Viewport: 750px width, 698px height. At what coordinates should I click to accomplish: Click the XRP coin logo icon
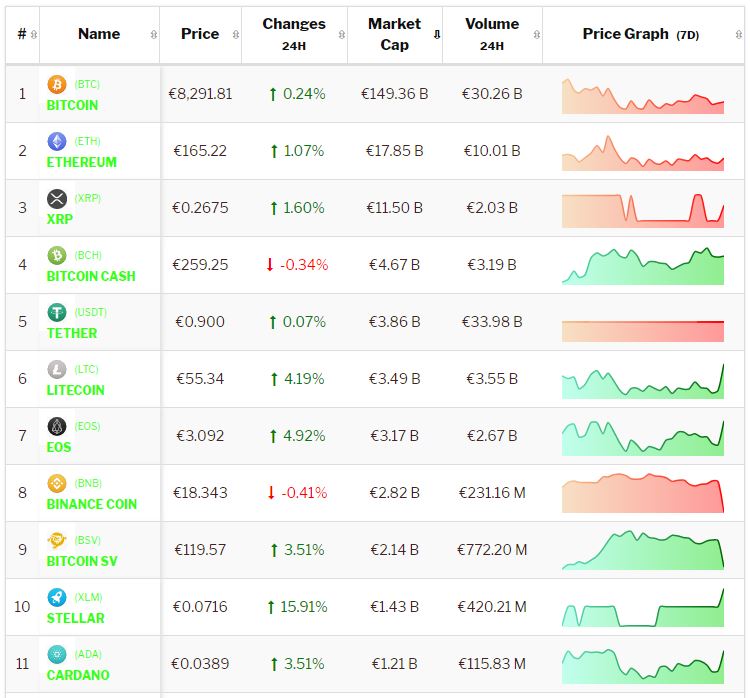click(57, 199)
